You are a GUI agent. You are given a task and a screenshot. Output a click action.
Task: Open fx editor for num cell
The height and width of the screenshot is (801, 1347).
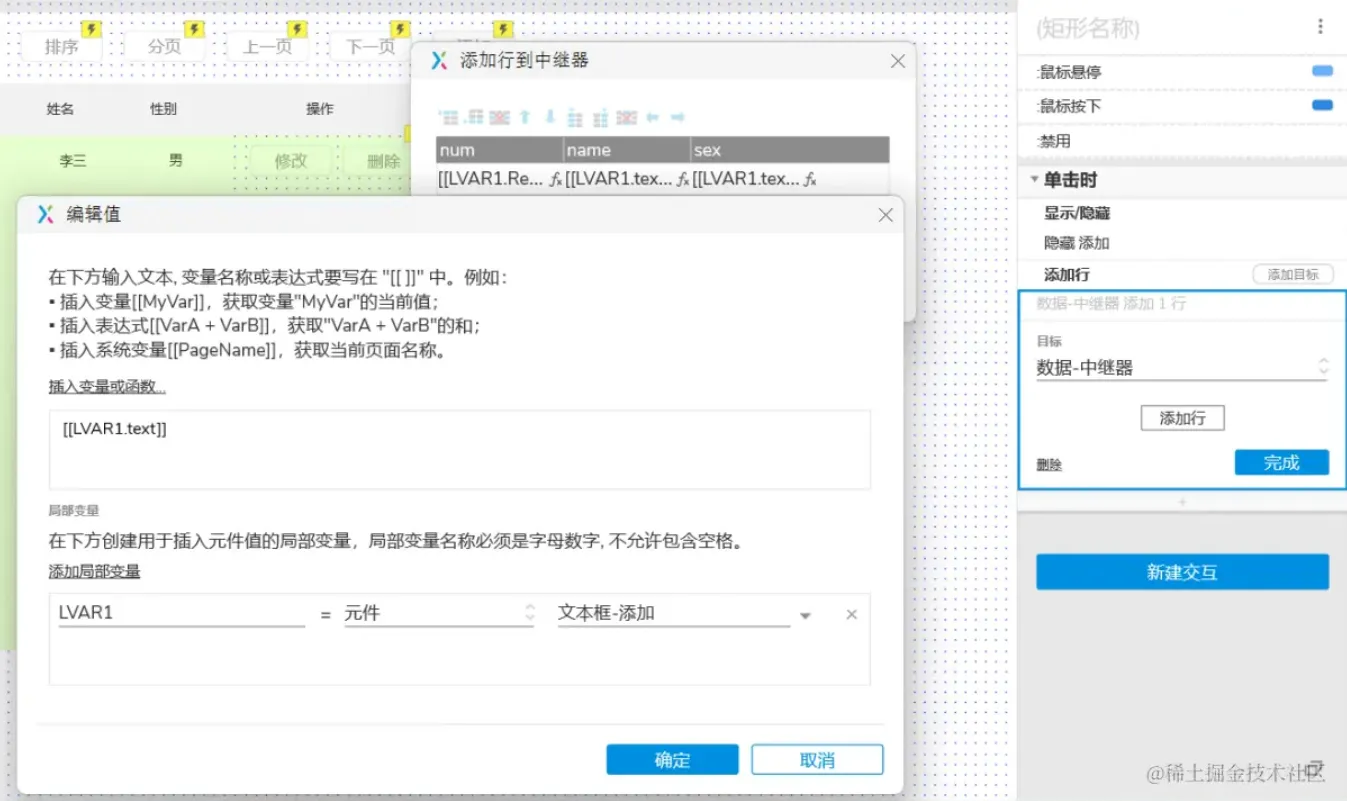pos(556,180)
